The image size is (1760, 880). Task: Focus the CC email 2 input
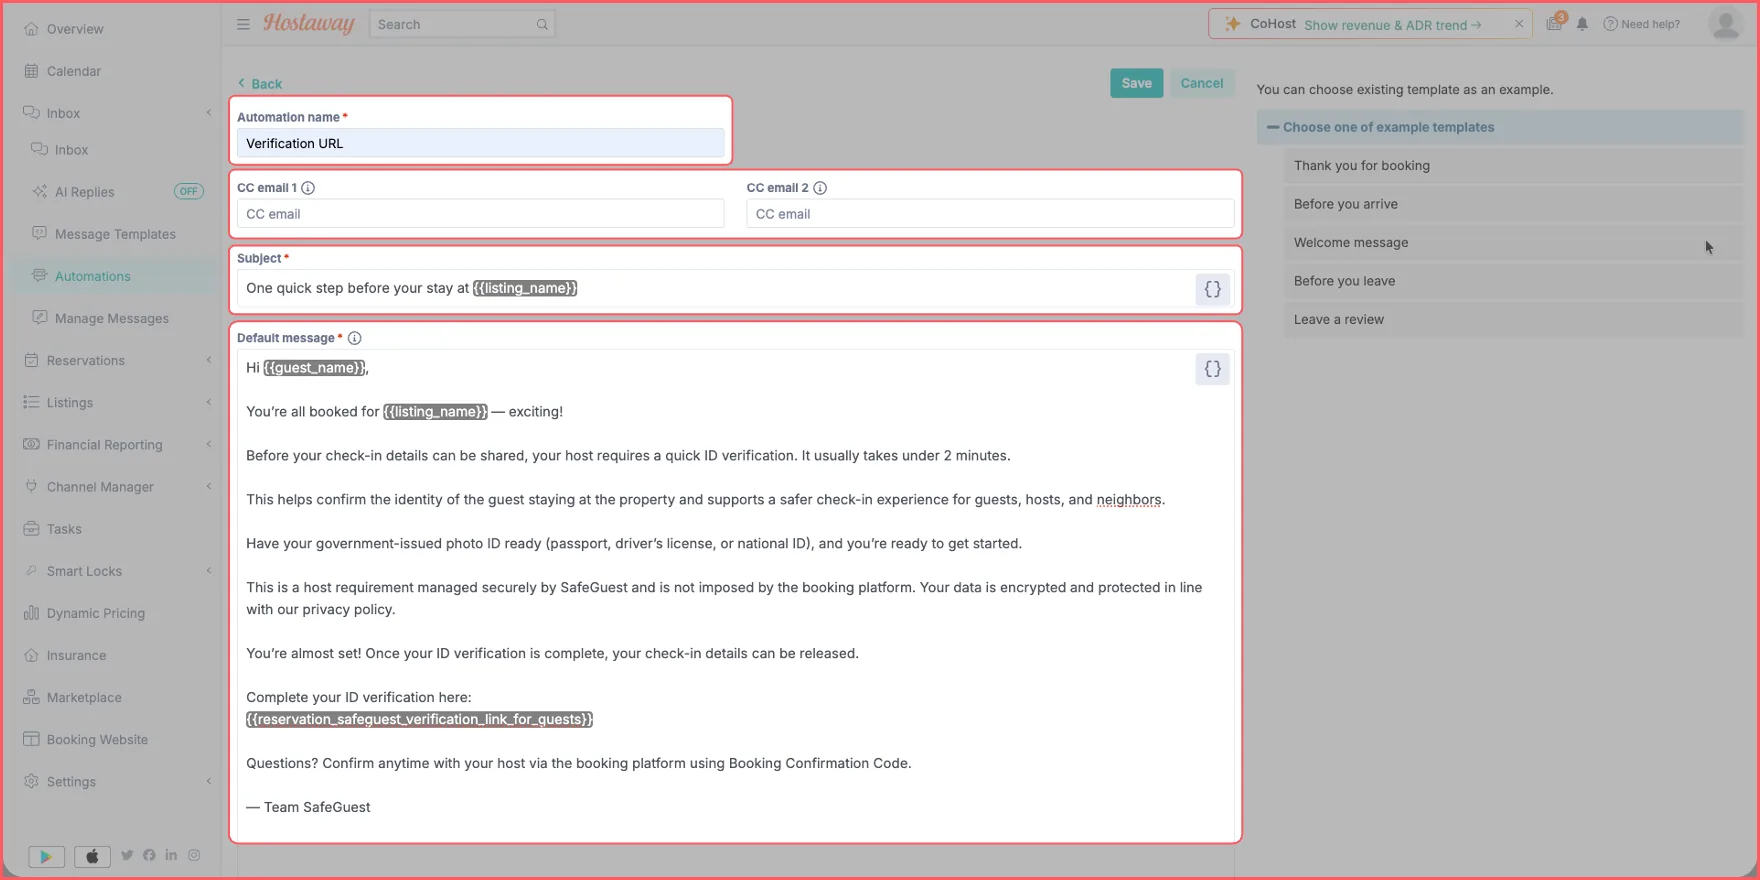click(990, 214)
